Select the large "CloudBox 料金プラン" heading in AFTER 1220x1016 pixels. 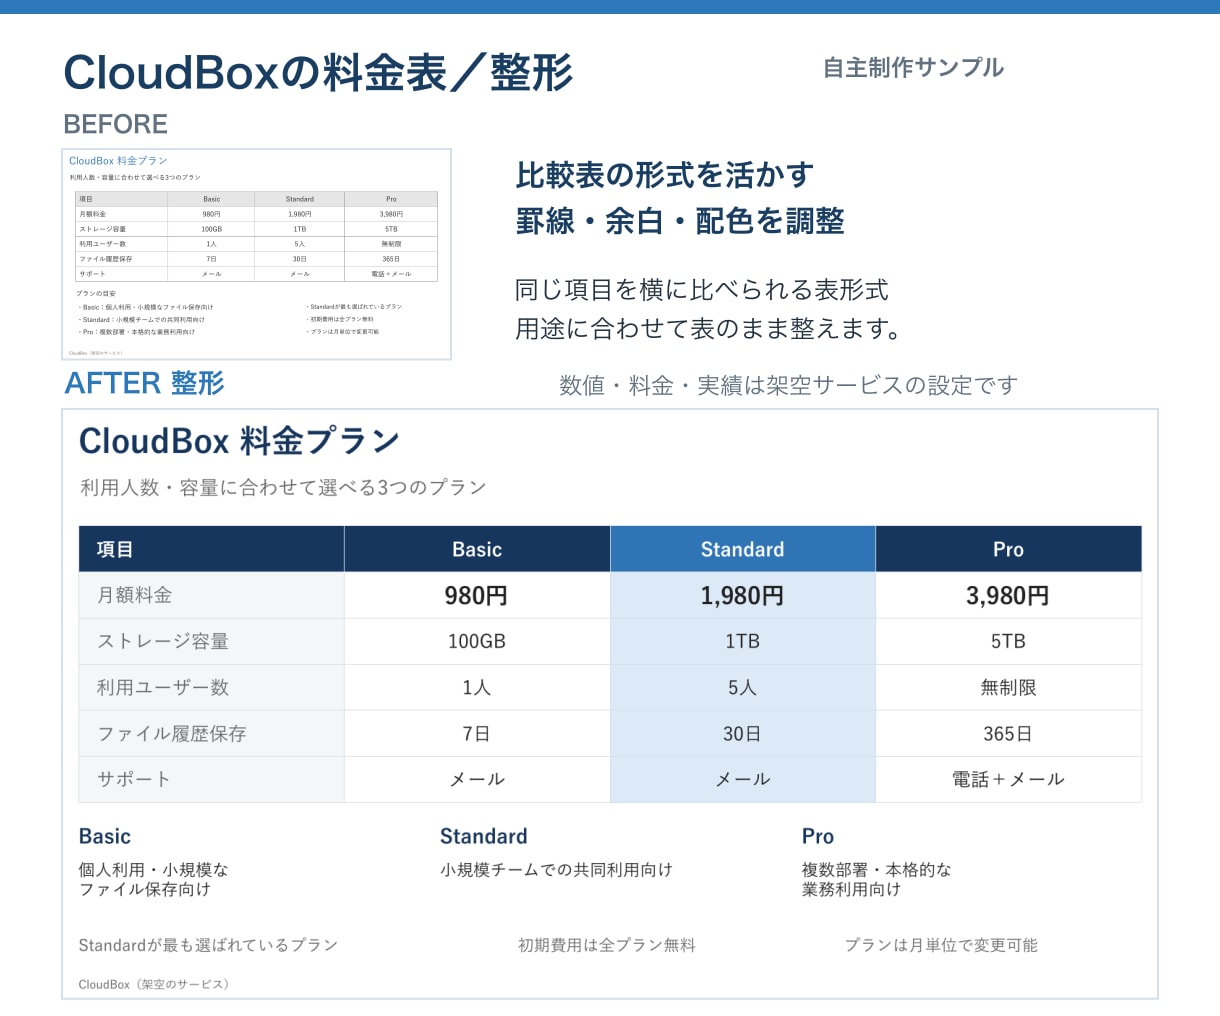coord(239,441)
